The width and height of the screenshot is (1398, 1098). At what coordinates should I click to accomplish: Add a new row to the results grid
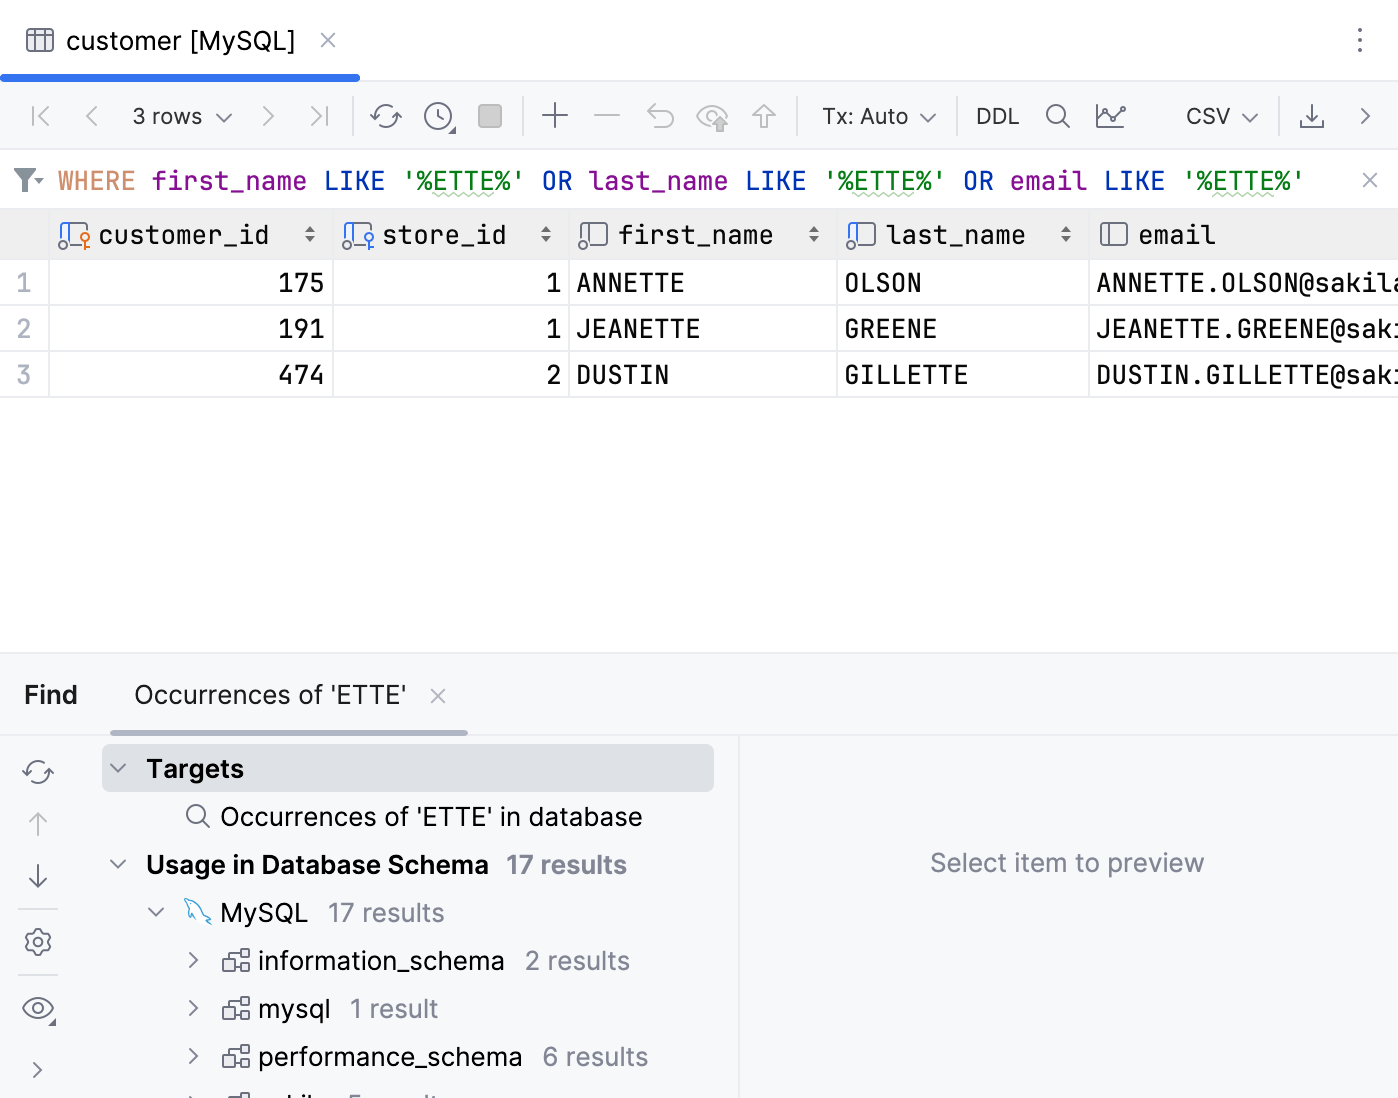click(x=554, y=116)
